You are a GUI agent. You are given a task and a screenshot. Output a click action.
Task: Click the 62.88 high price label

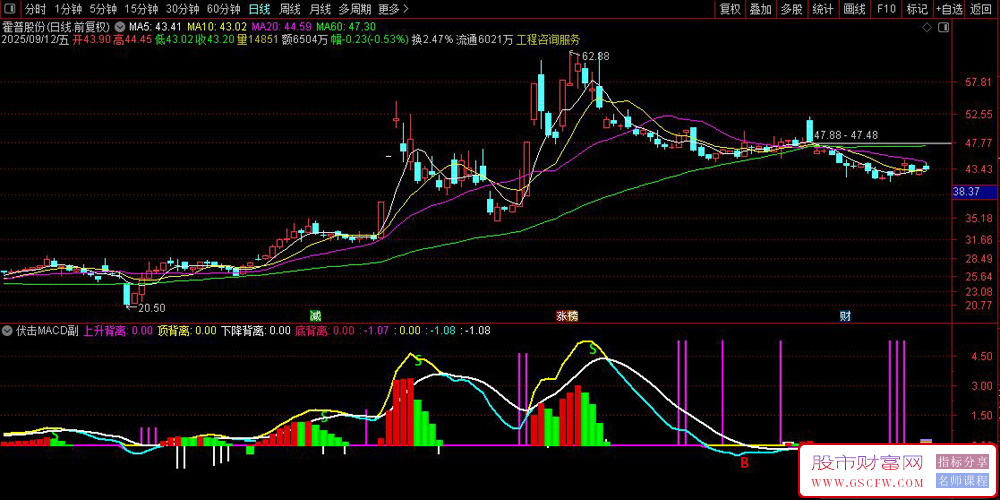(x=596, y=56)
